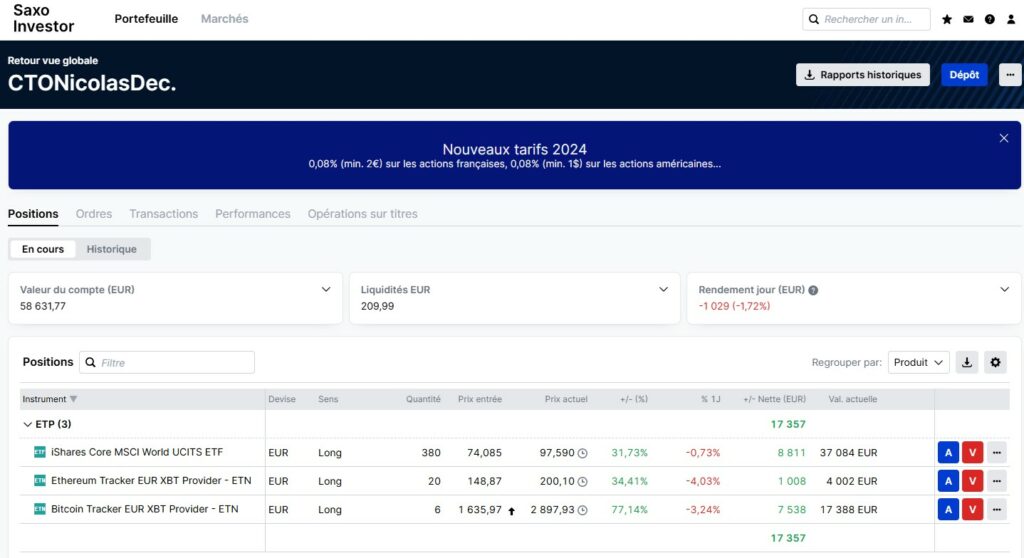Click Retour vue globale link
This screenshot has width=1024, height=558.
(x=53, y=60)
